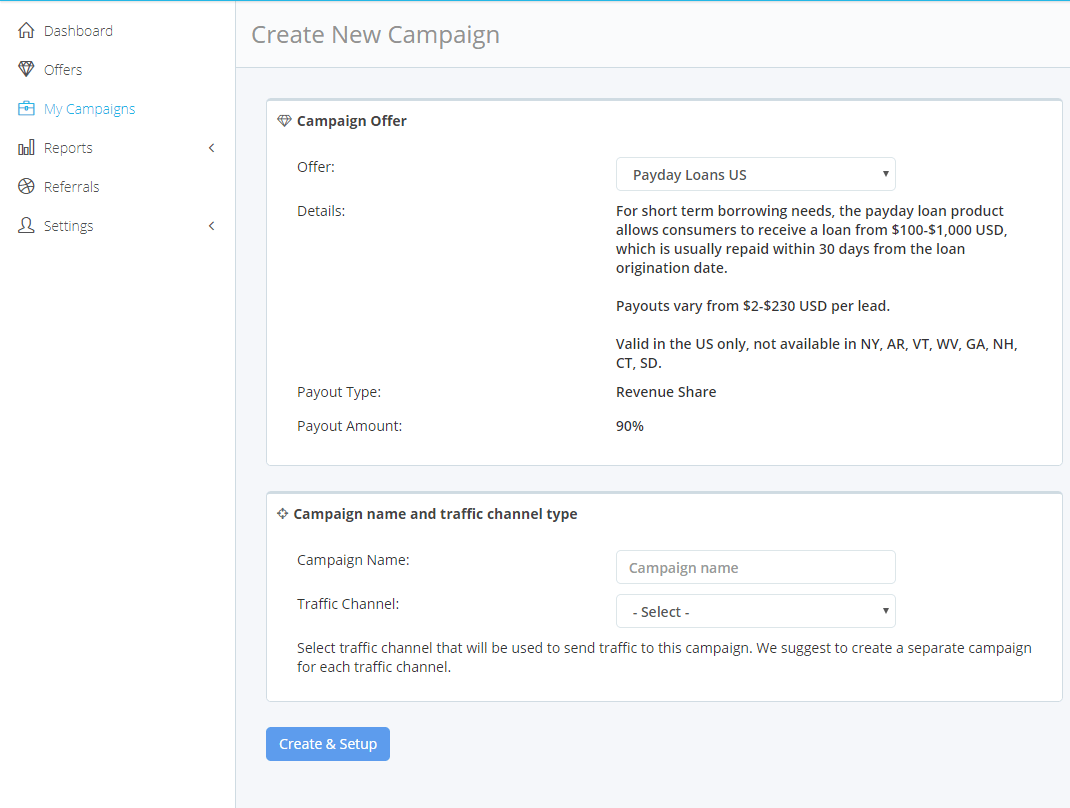Screen dimensions: 1070x808
Task: Open Reports via its bar chart icon
Action: [24, 147]
